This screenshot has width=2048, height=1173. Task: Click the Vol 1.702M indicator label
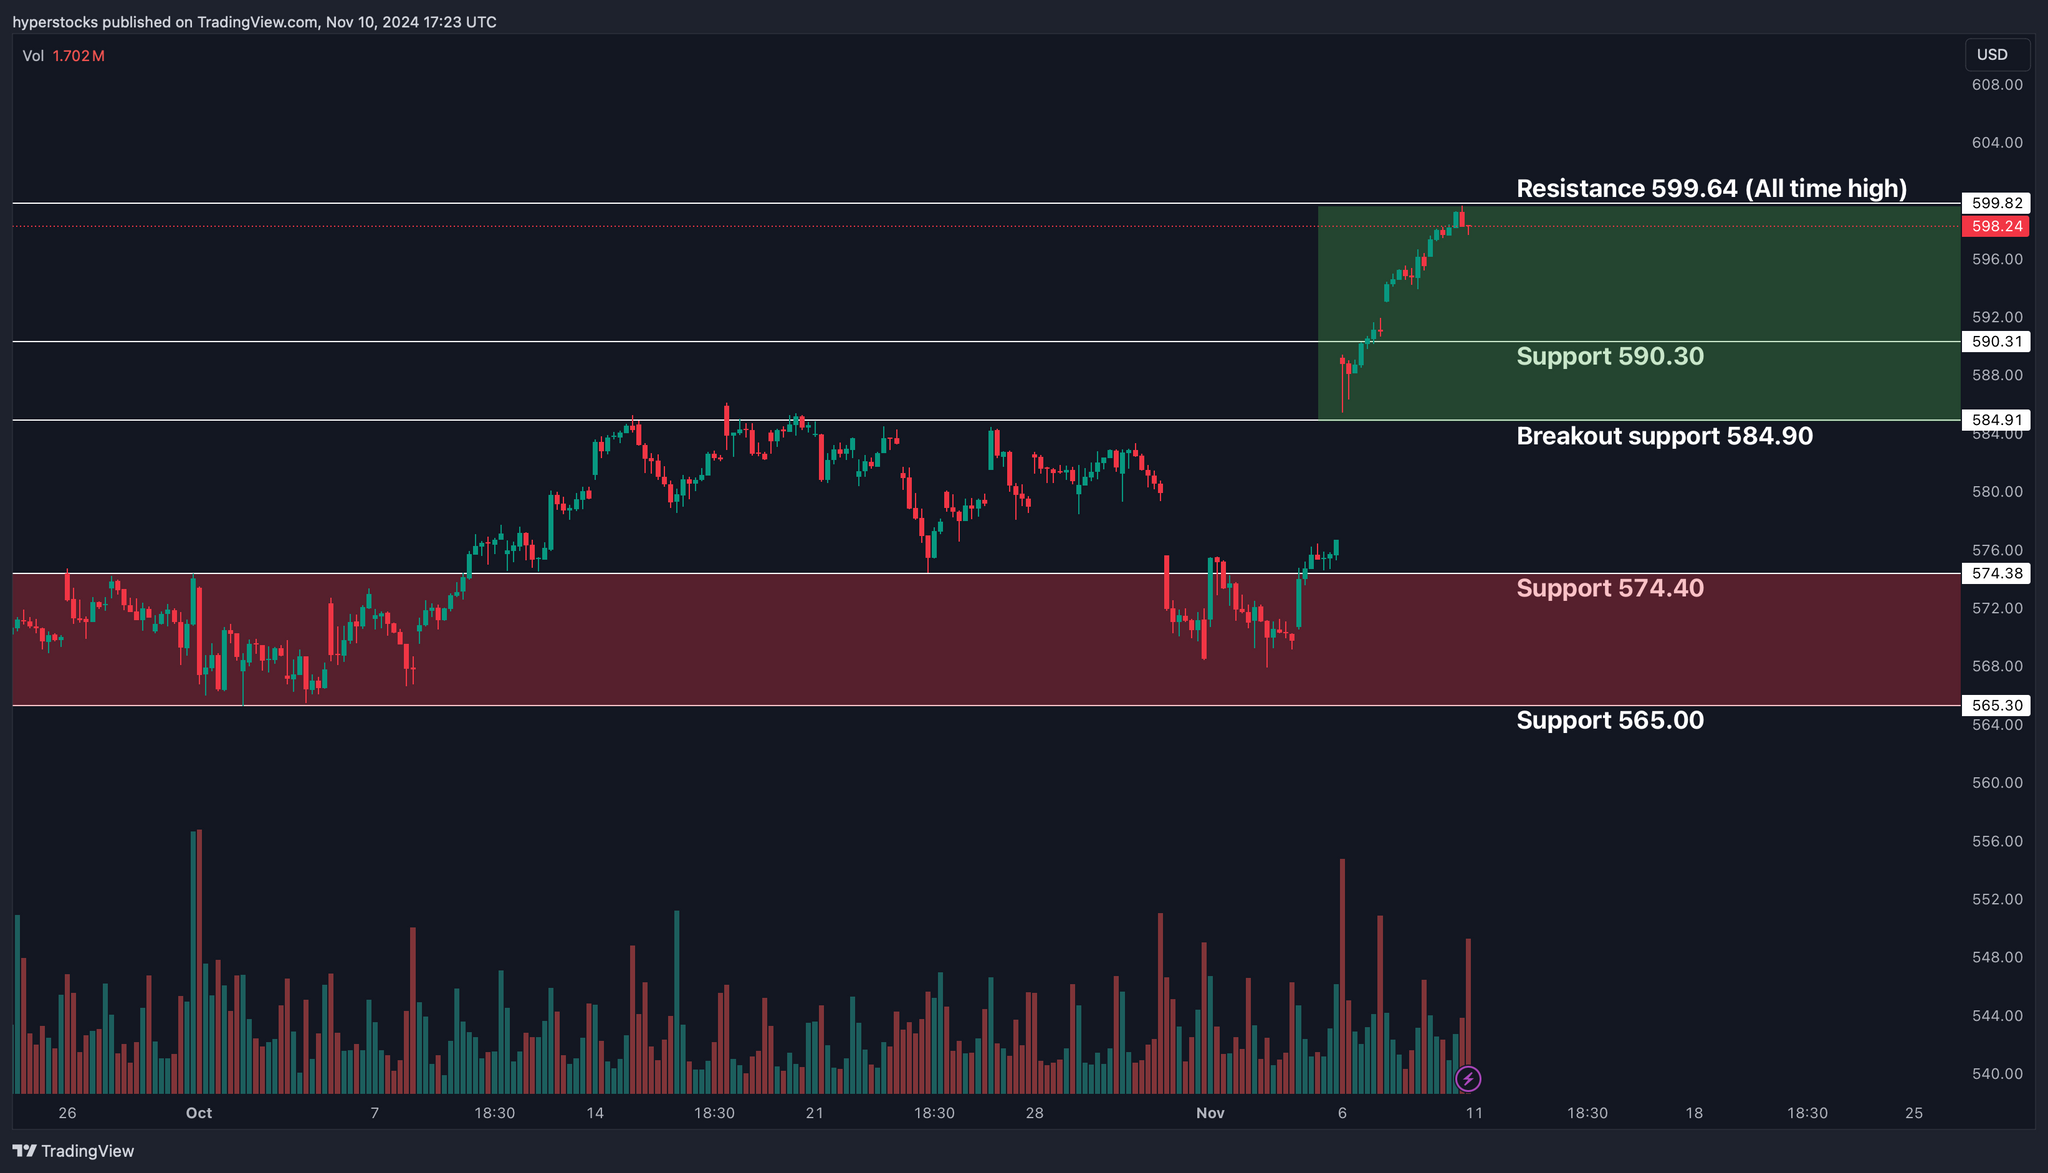tap(63, 56)
